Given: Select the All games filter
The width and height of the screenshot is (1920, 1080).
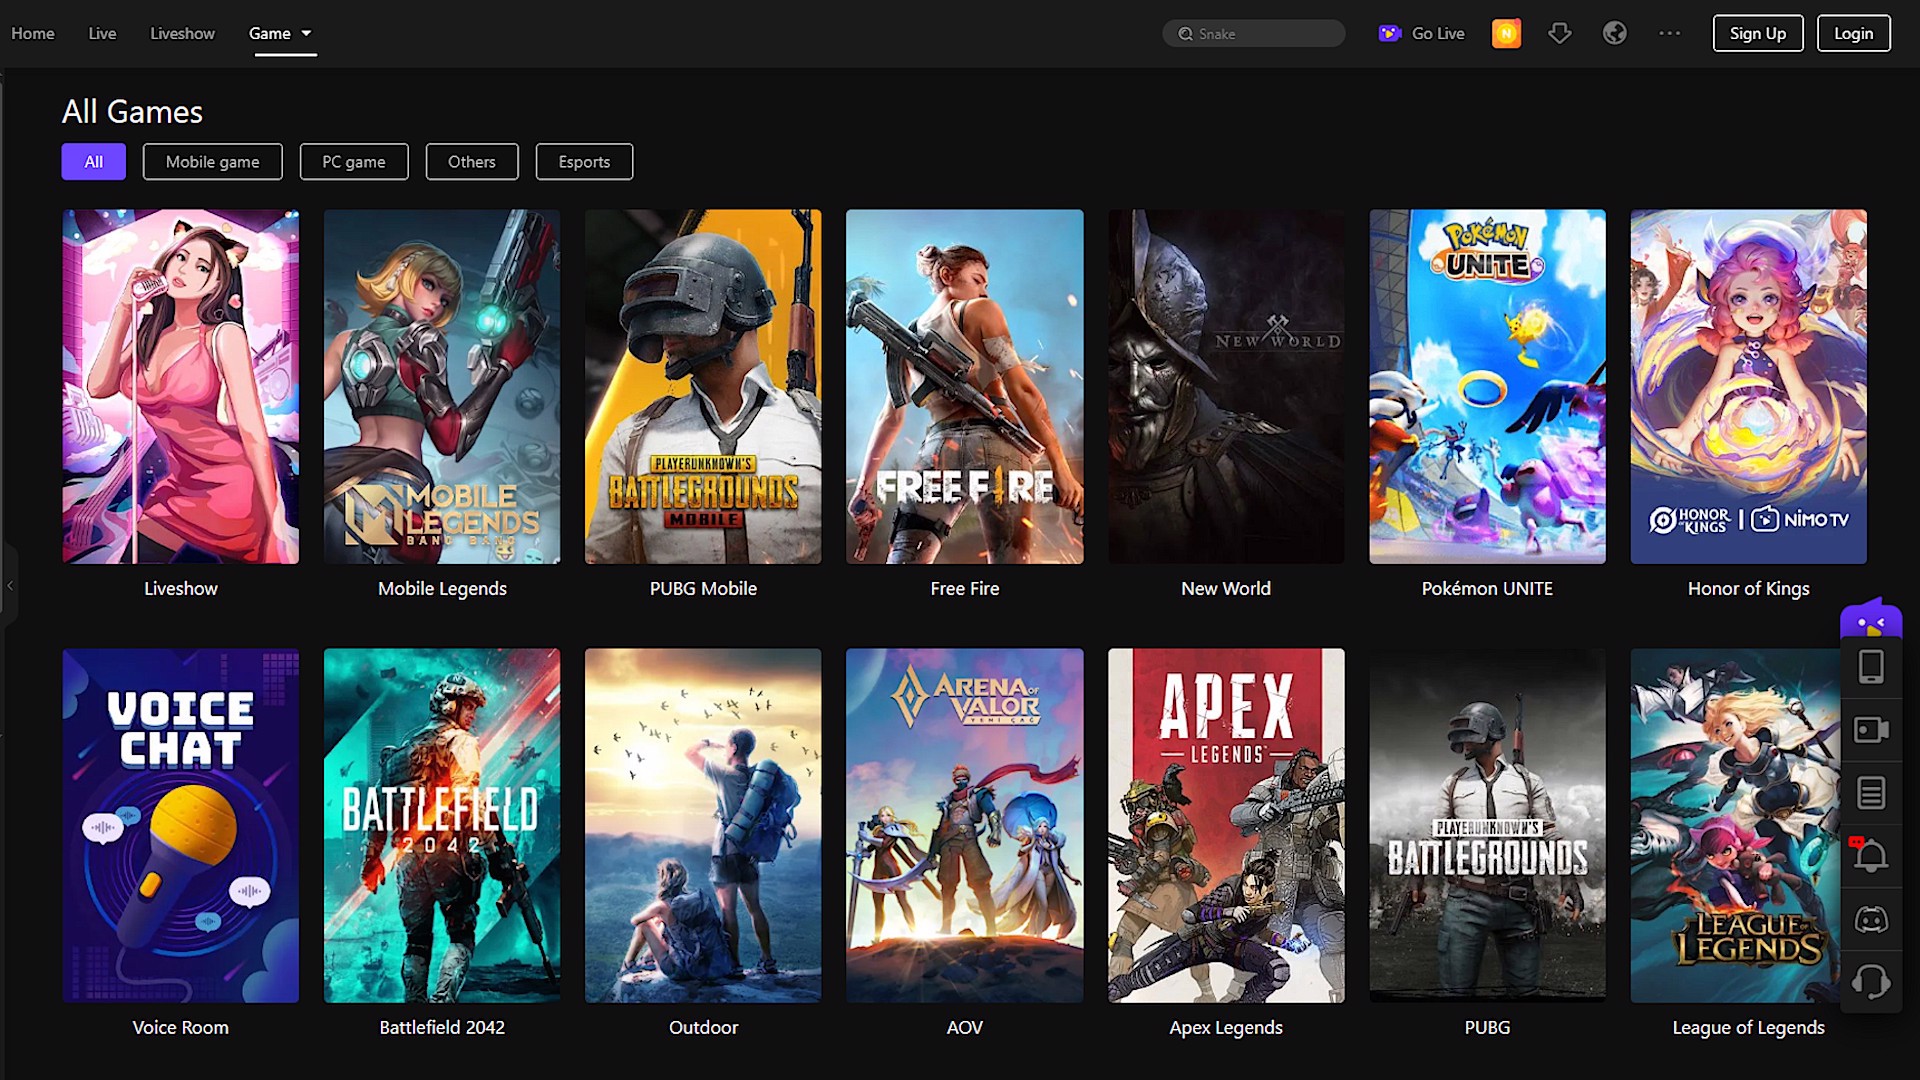Looking at the screenshot, I should 93,161.
